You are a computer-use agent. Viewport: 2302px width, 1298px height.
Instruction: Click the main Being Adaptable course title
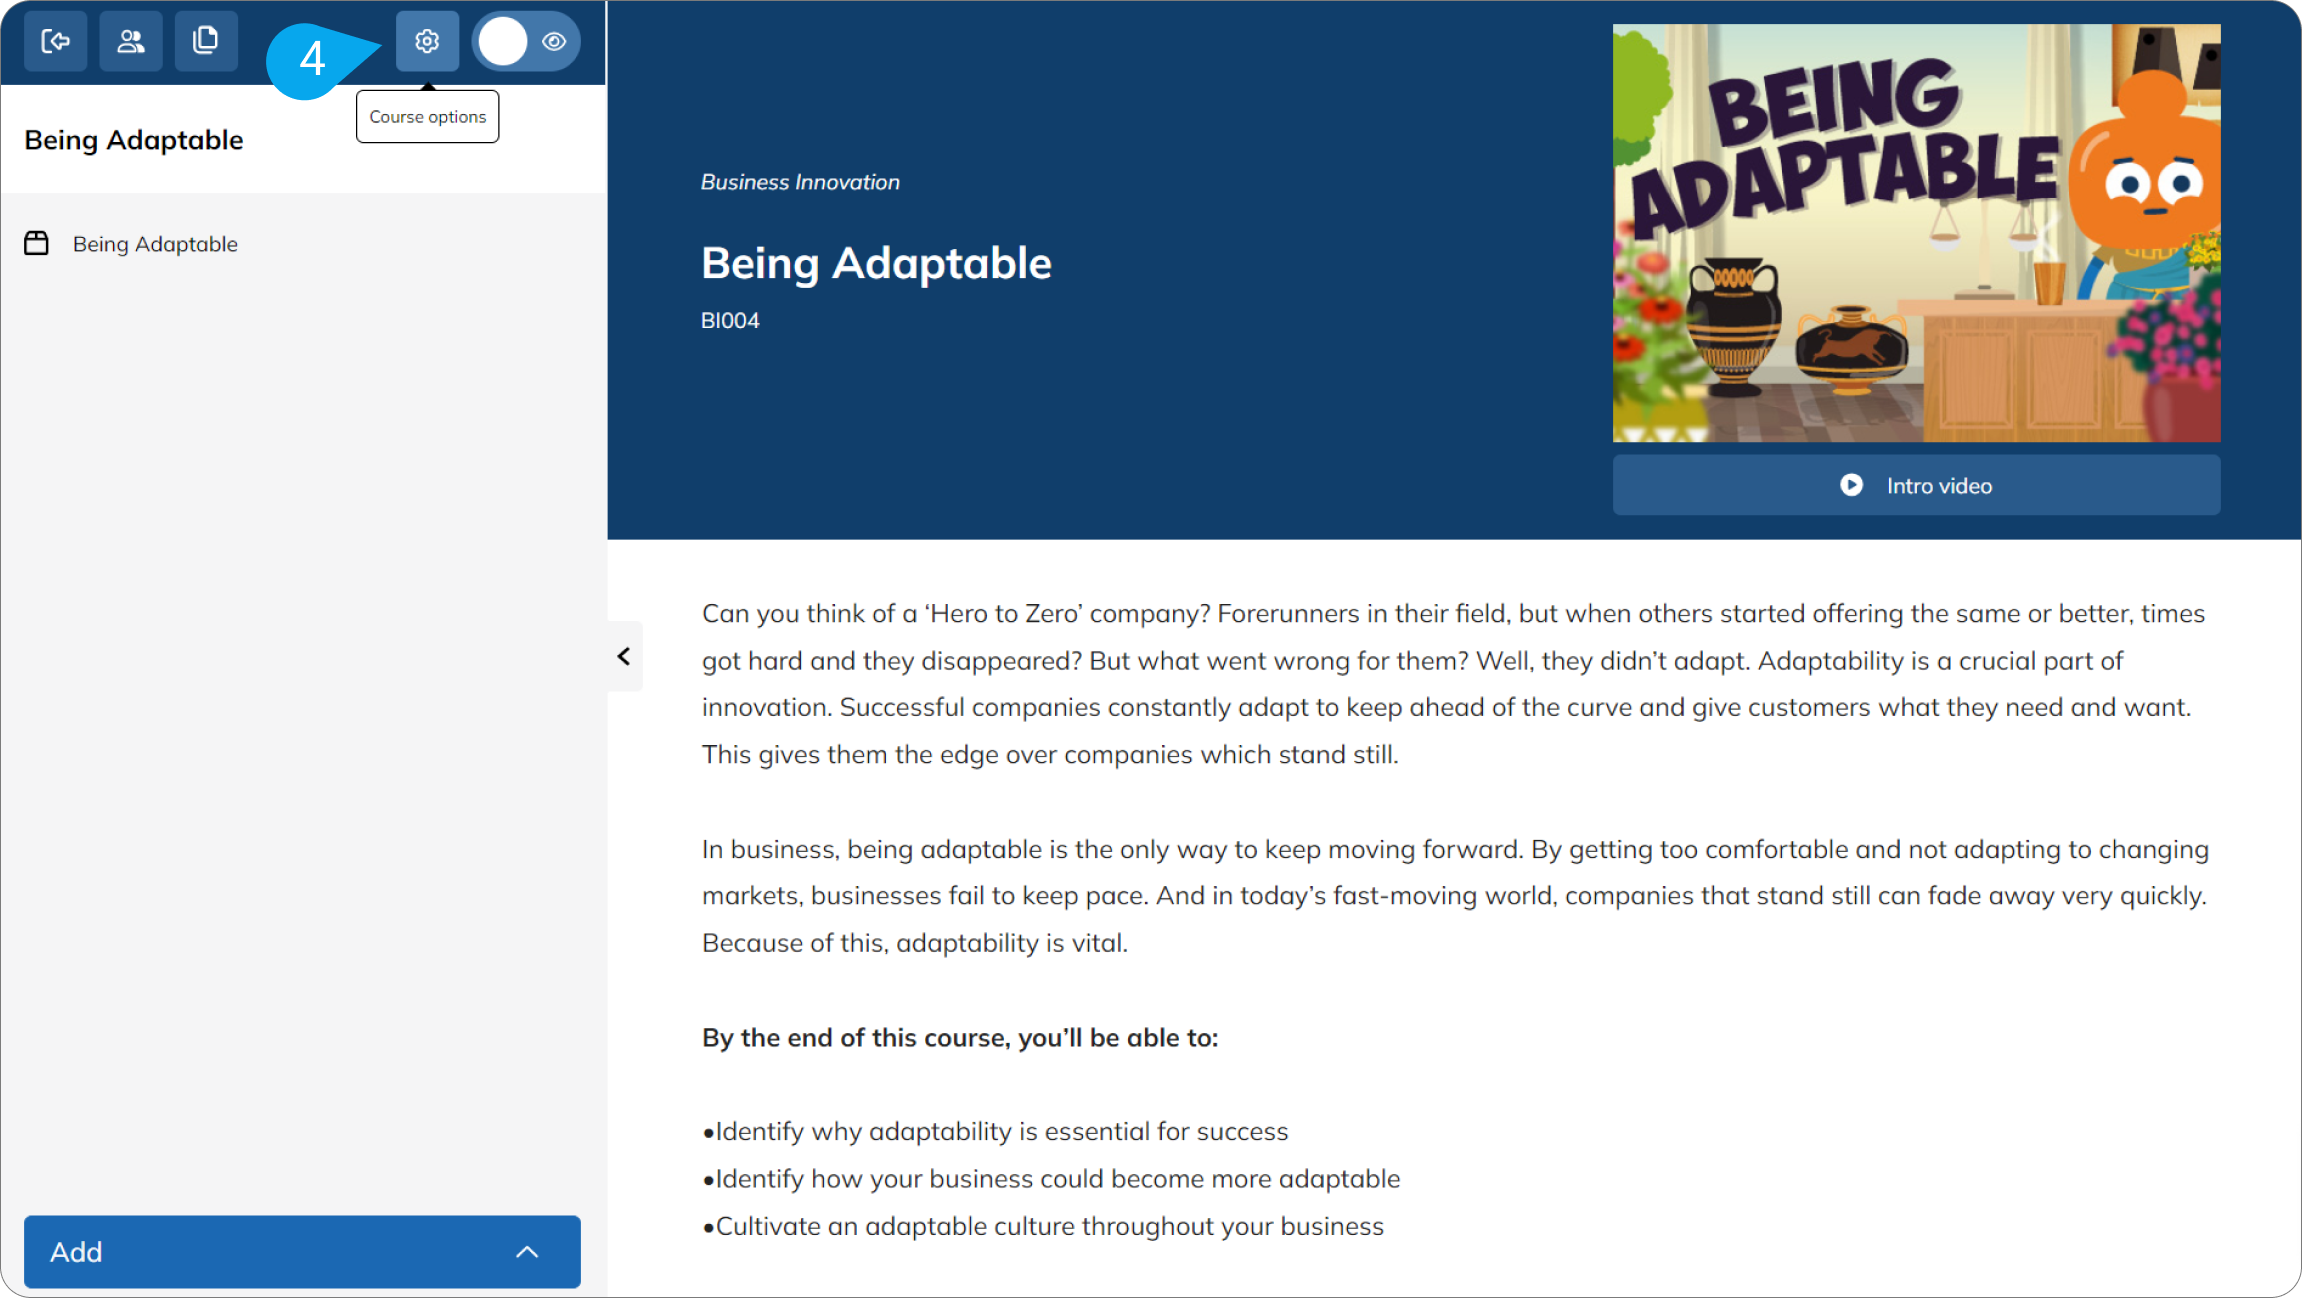coord(876,263)
